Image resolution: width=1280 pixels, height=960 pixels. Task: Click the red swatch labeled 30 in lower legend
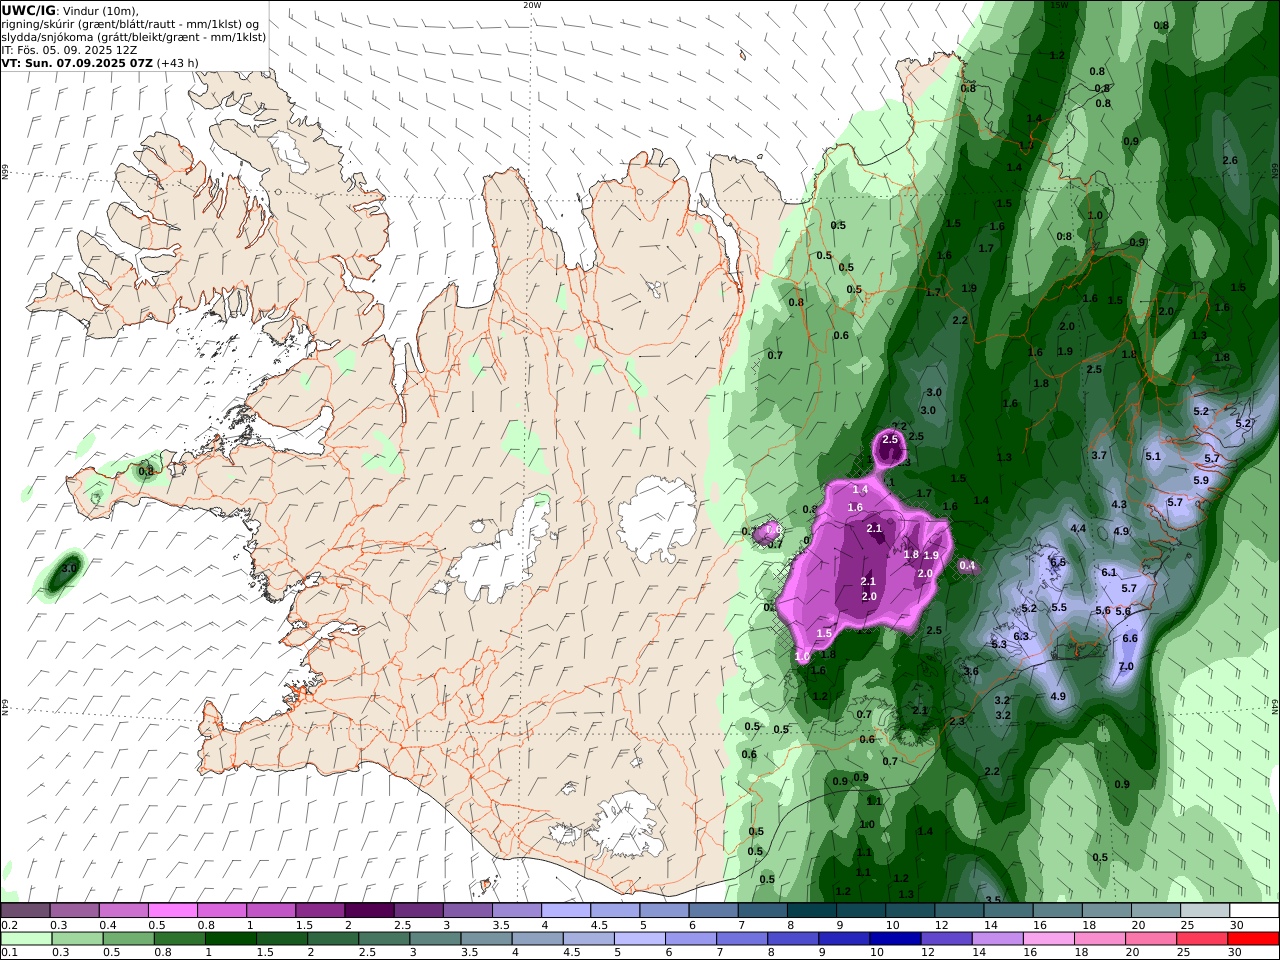pyautogui.click(x=1254, y=939)
